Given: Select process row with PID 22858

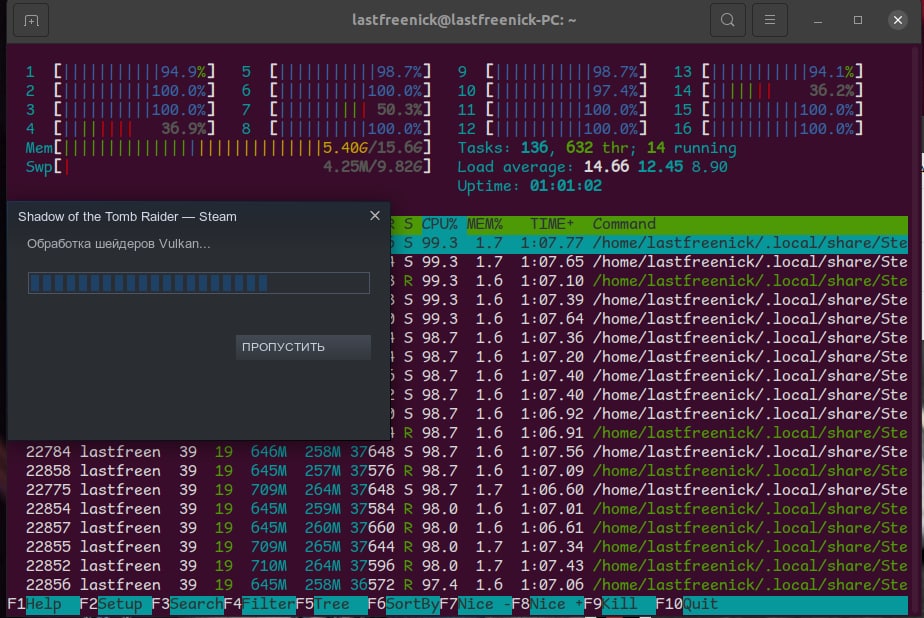Looking at the screenshot, I should pyautogui.click(x=466, y=471).
